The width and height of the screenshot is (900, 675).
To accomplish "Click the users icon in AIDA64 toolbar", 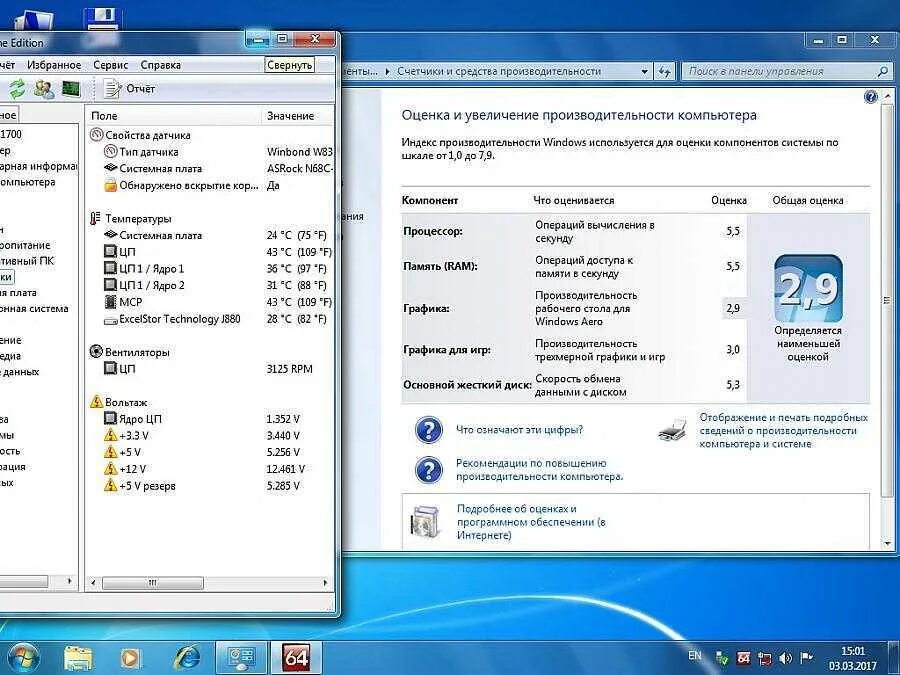I will click(x=44, y=88).
